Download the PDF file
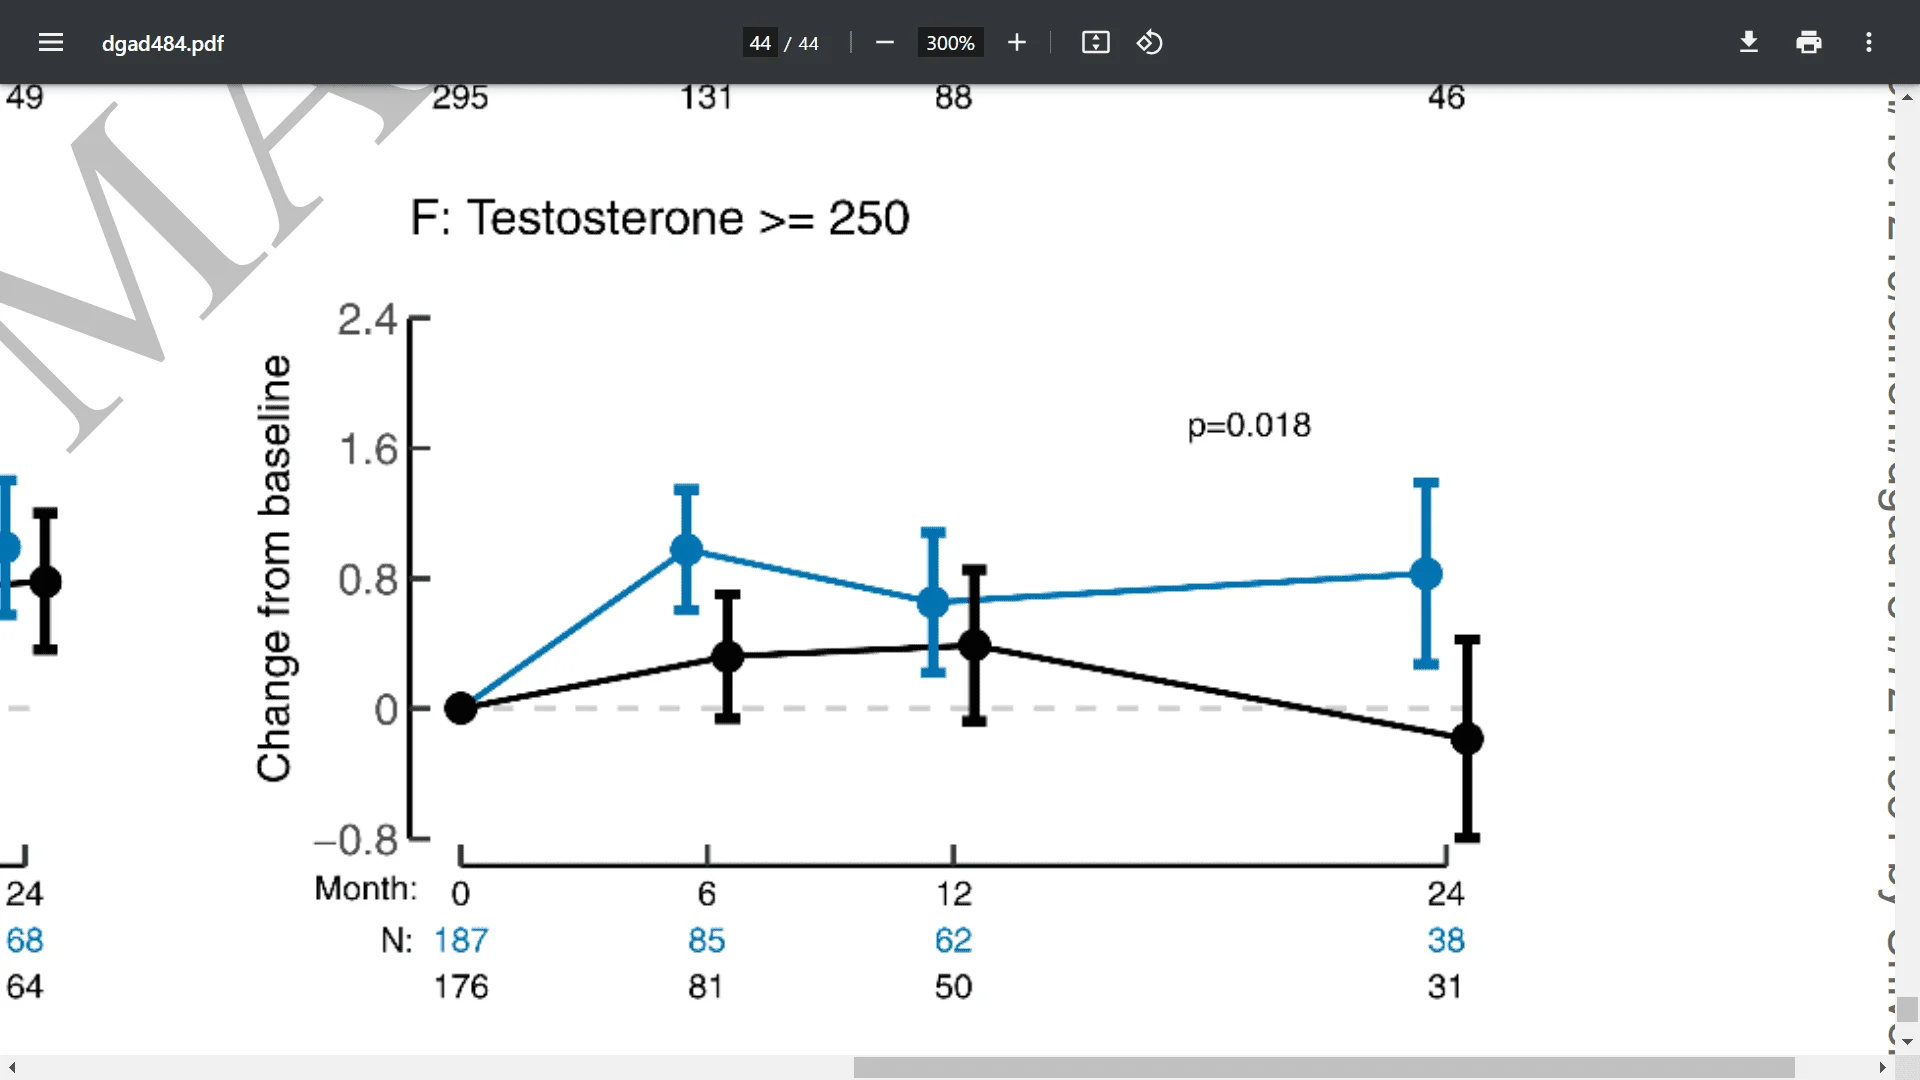Image resolution: width=1920 pixels, height=1080 pixels. pos(1749,42)
